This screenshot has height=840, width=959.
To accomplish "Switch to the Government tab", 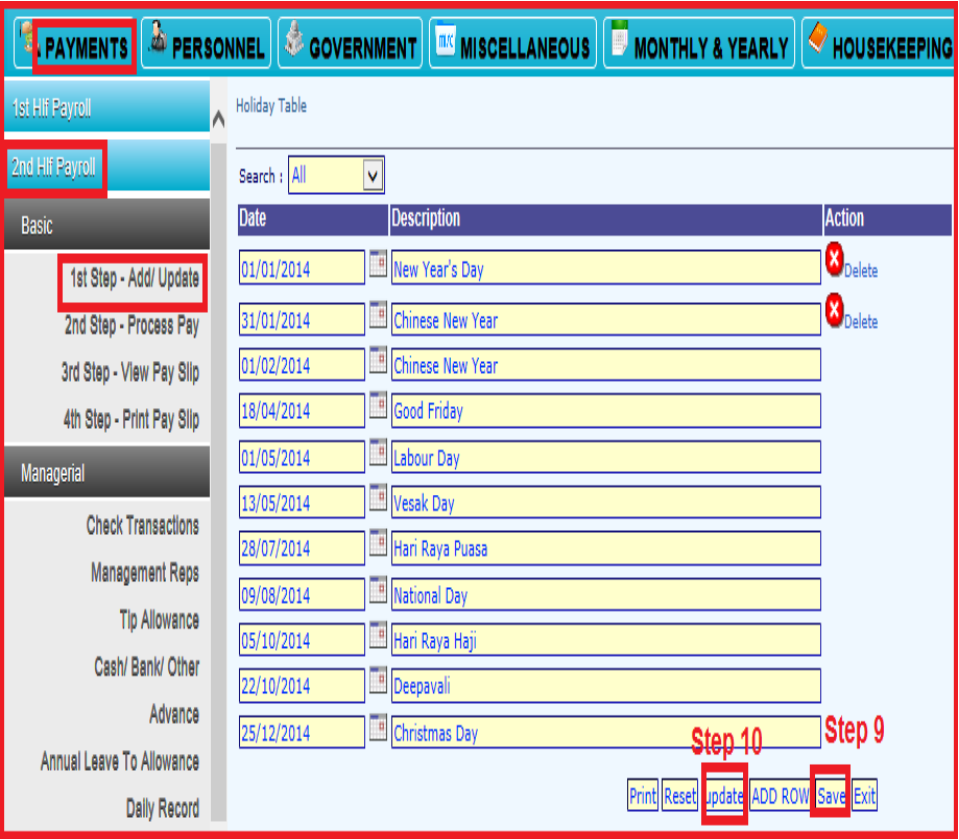I will pyautogui.click(x=349, y=46).
